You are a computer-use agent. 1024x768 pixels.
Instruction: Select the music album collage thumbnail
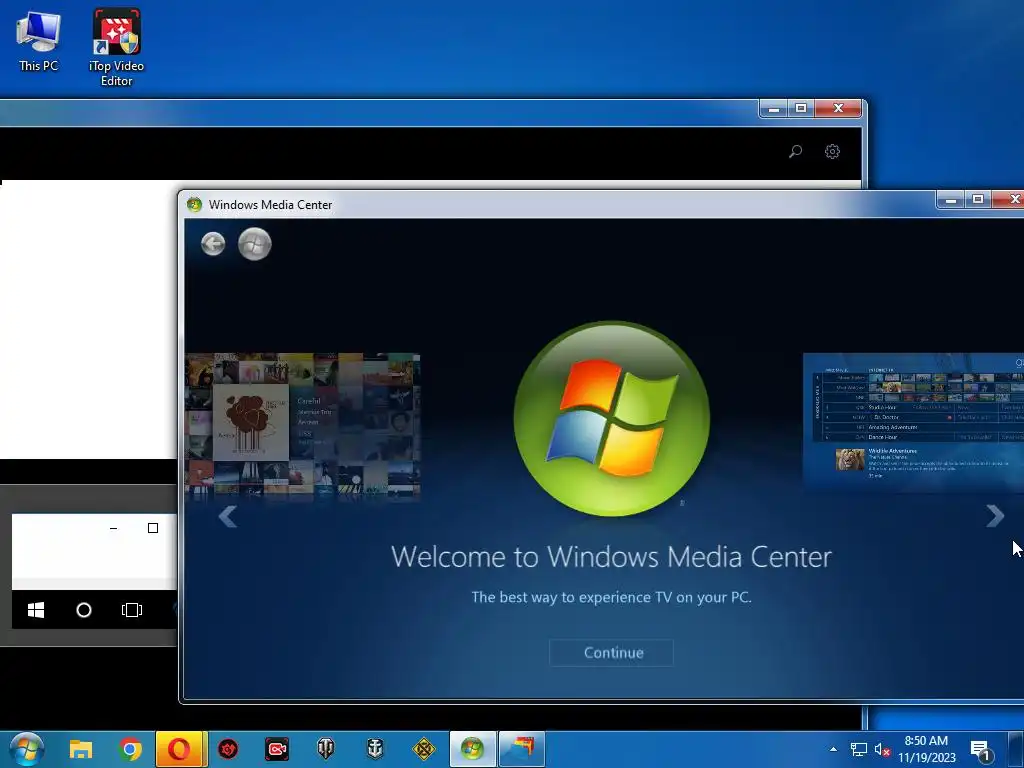[302, 426]
